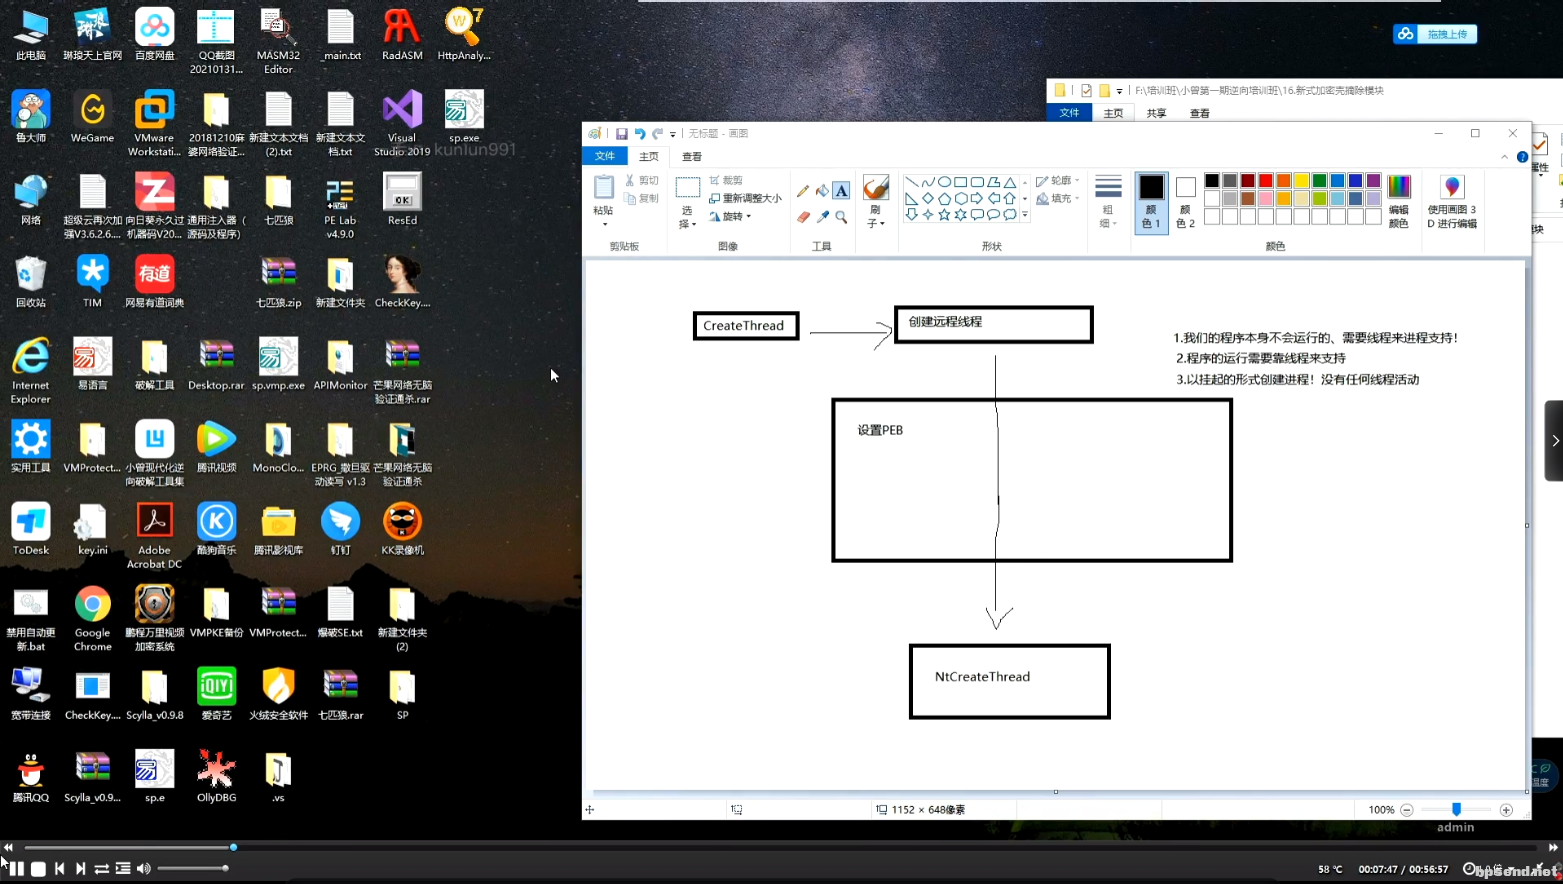The height and width of the screenshot is (884, 1563).
Task: Select the Pencil tool in Paint
Action: pyautogui.click(x=803, y=191)
